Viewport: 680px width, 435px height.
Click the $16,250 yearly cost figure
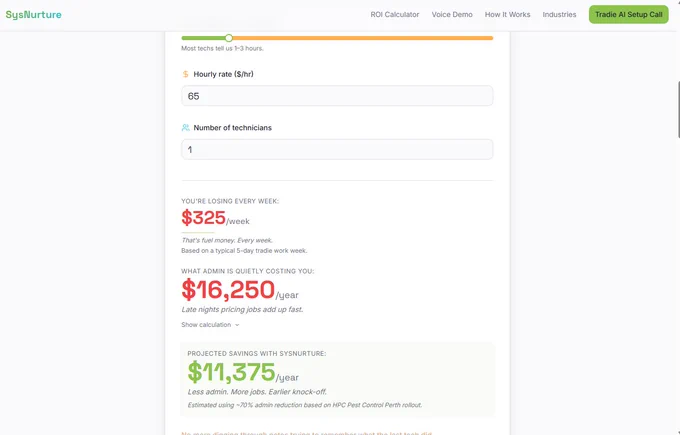228,290
